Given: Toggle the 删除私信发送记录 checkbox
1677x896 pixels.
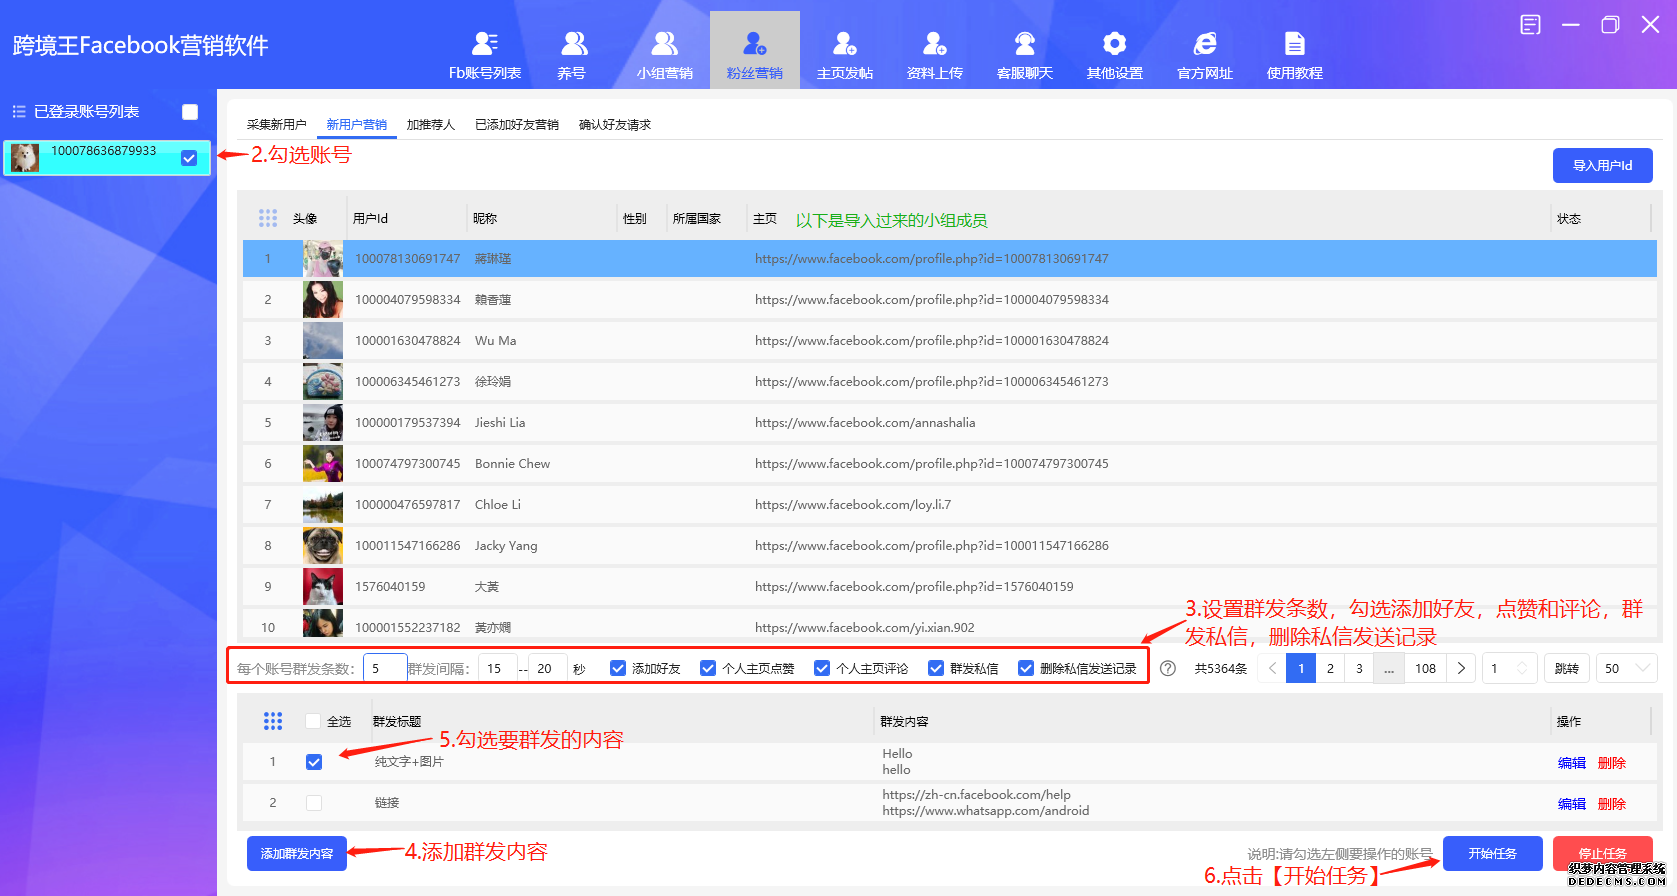Looking at the screenshot, I should tap(1026, 668).
